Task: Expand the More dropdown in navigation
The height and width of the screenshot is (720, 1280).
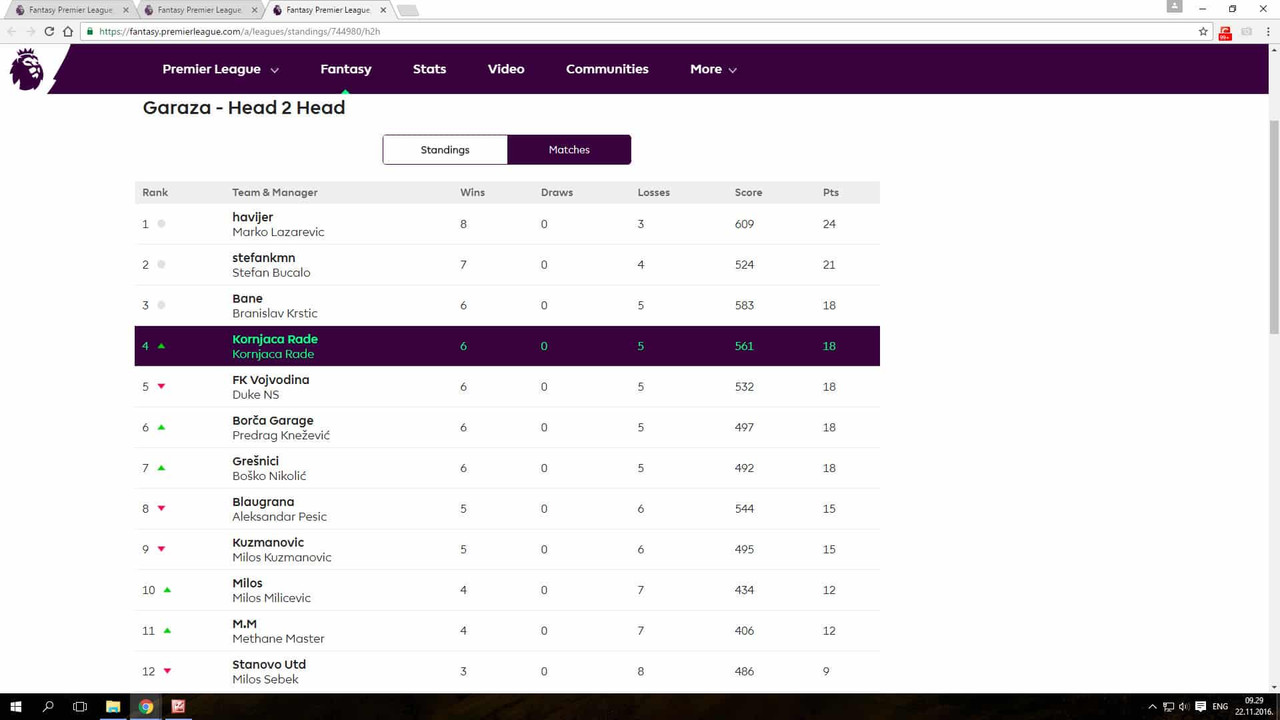Action: click(x=713, y=69)
